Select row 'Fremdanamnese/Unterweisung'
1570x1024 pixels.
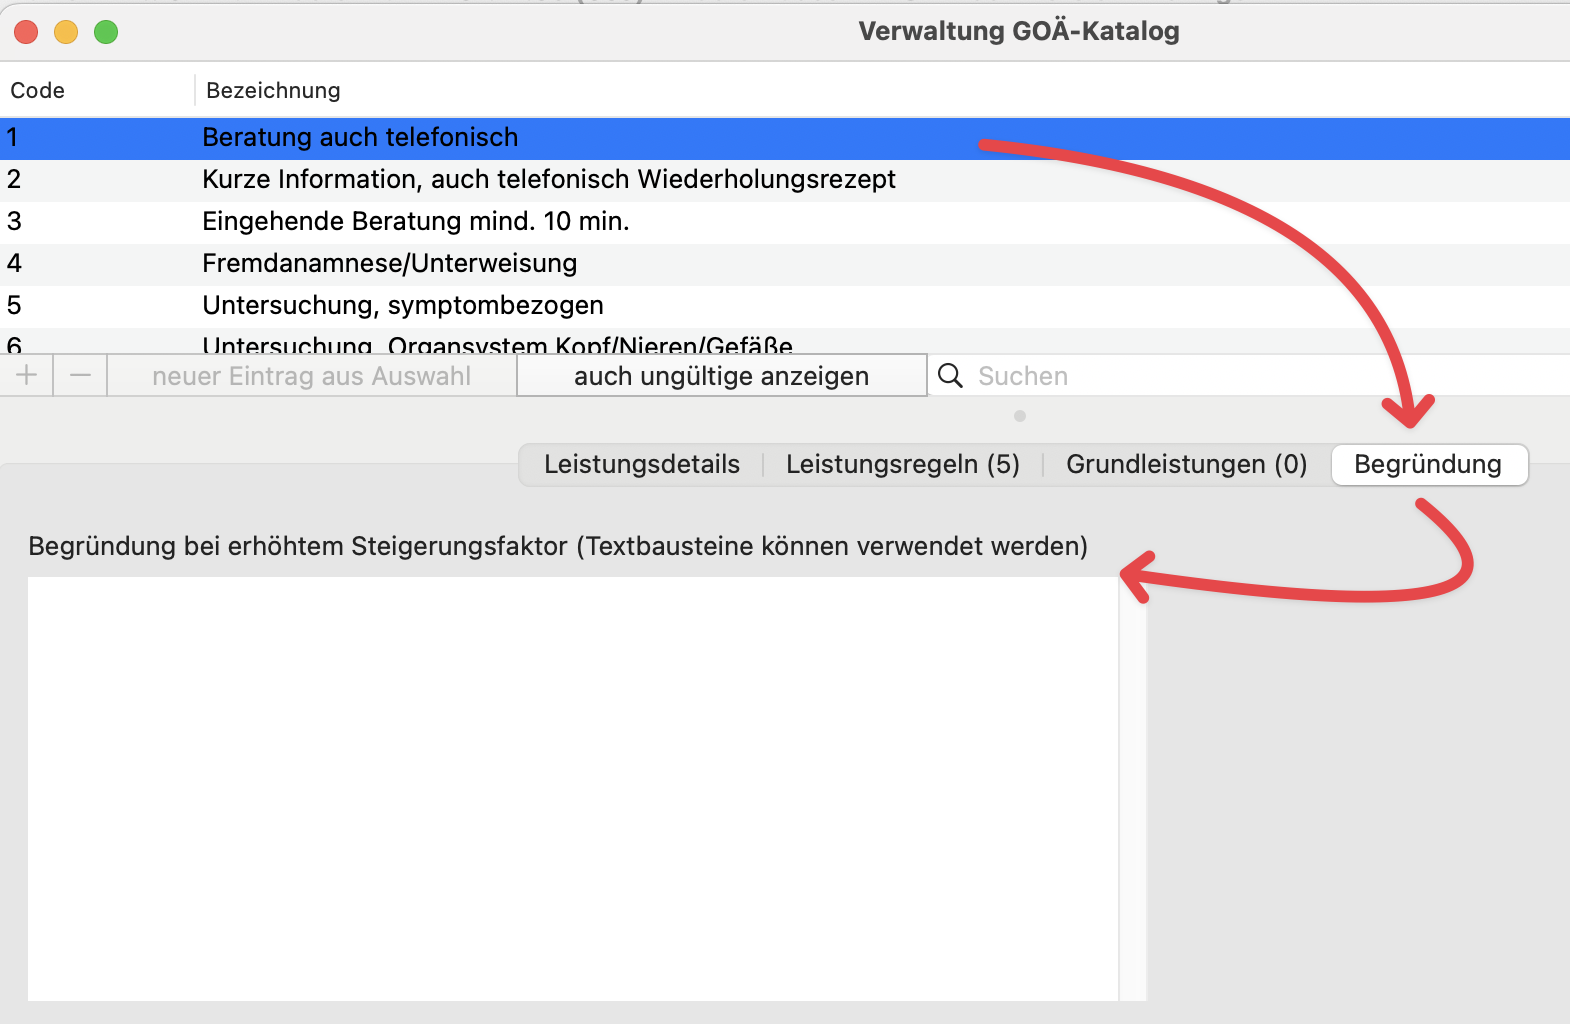785,264
